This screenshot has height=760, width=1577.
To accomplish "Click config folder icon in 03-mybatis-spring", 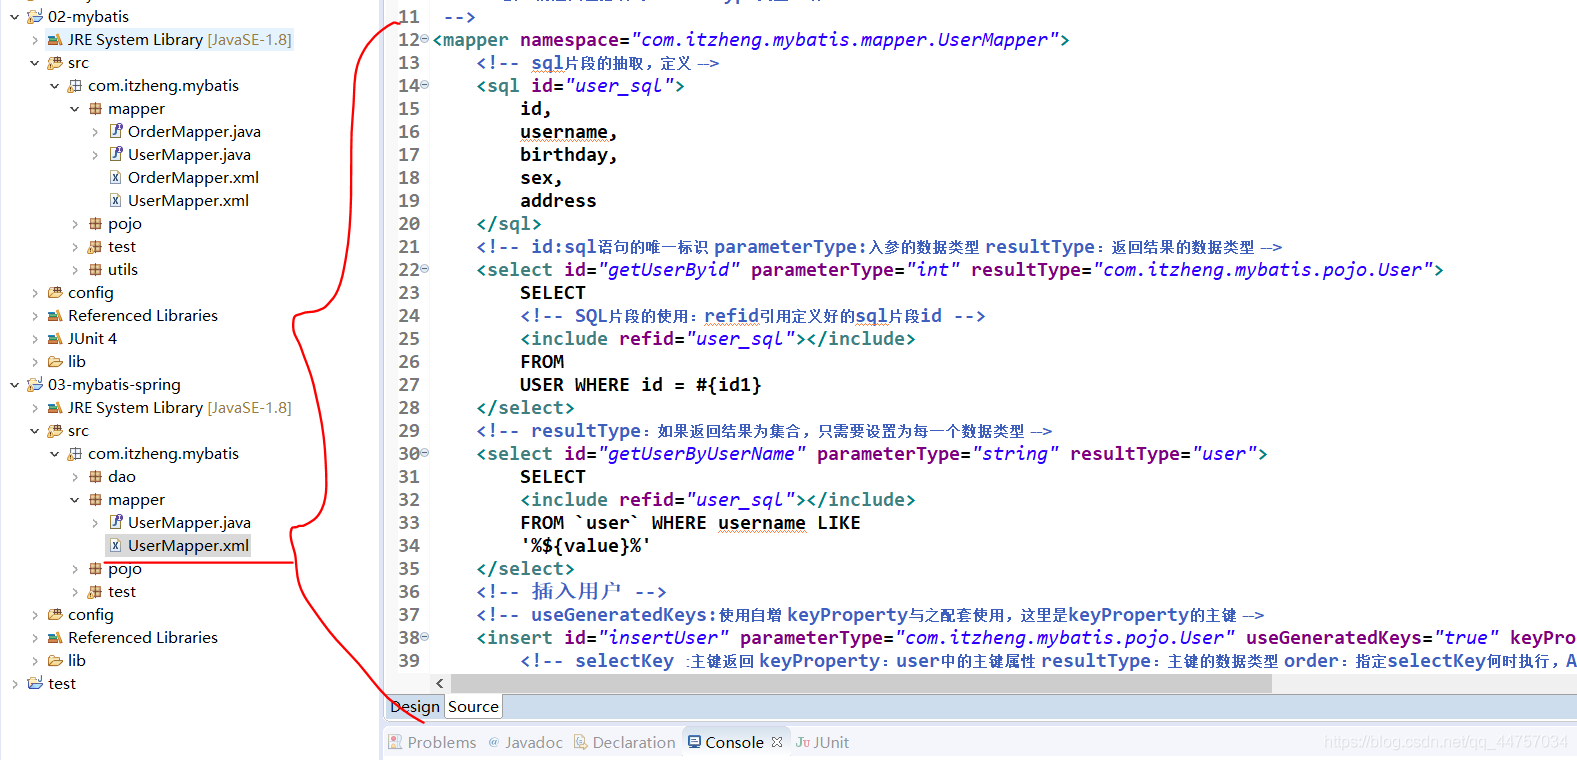I will (55, 615).
